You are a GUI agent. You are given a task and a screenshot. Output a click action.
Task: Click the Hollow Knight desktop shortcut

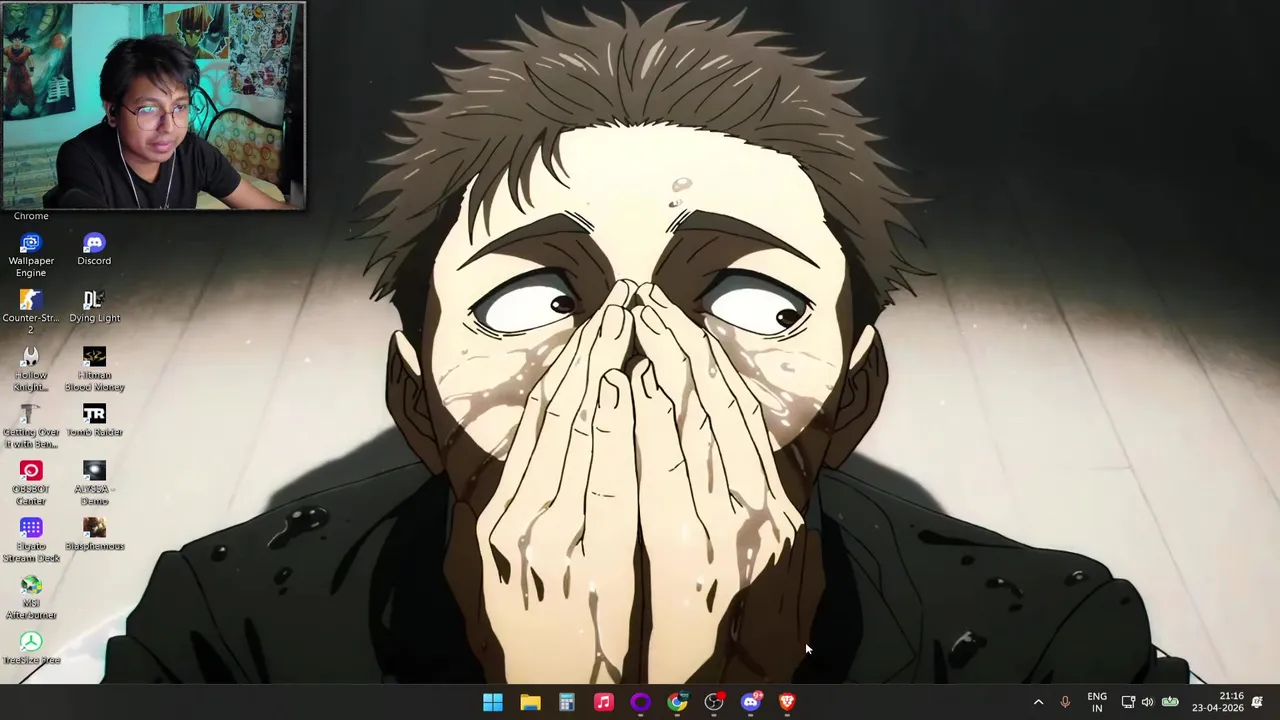[x=31, y=369]
